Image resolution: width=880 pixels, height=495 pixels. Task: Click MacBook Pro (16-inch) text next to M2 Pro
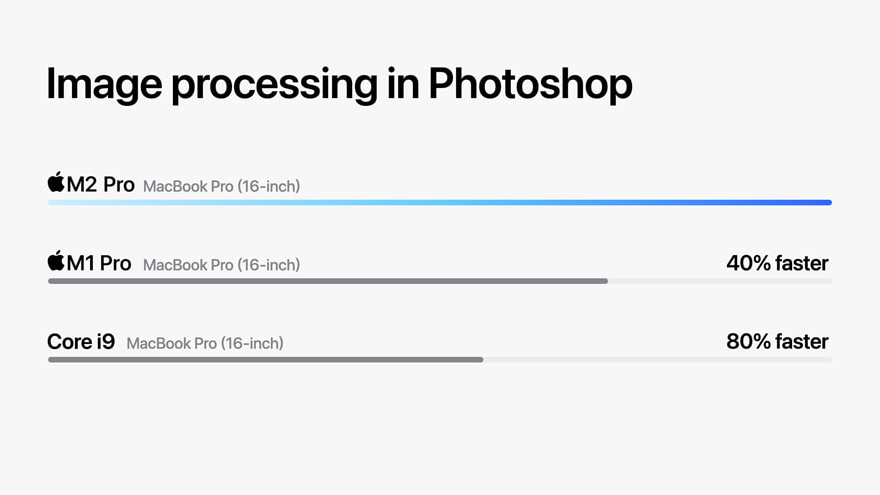tap(221, 186)
